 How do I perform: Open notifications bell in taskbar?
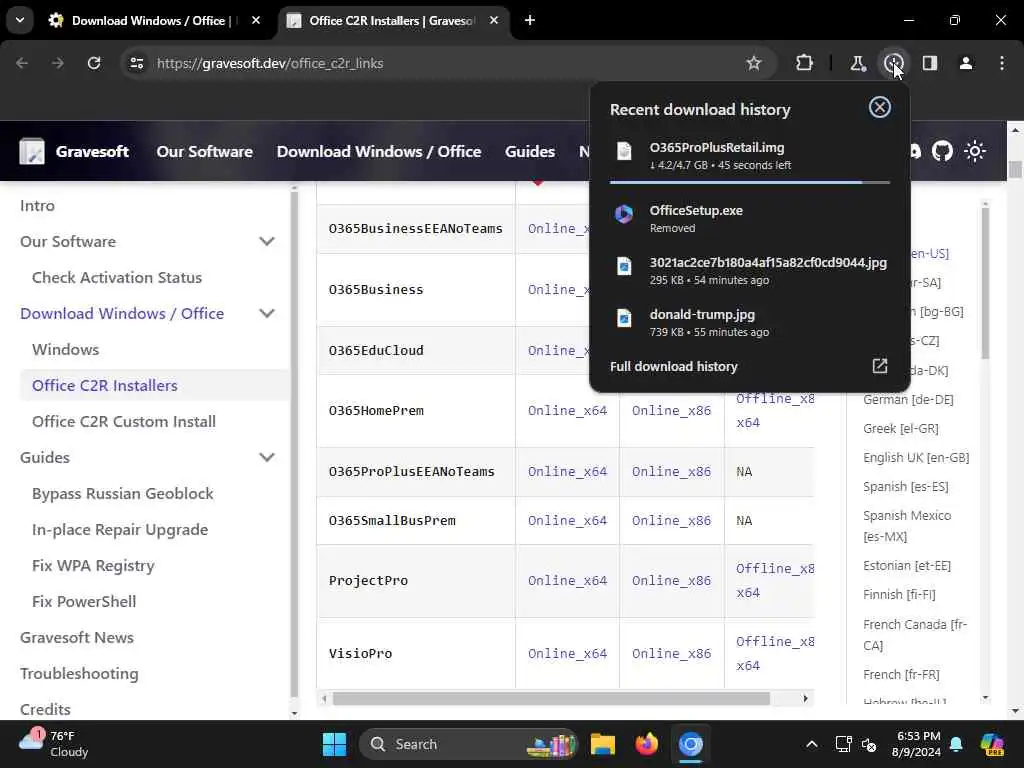[x=956, y=744]
